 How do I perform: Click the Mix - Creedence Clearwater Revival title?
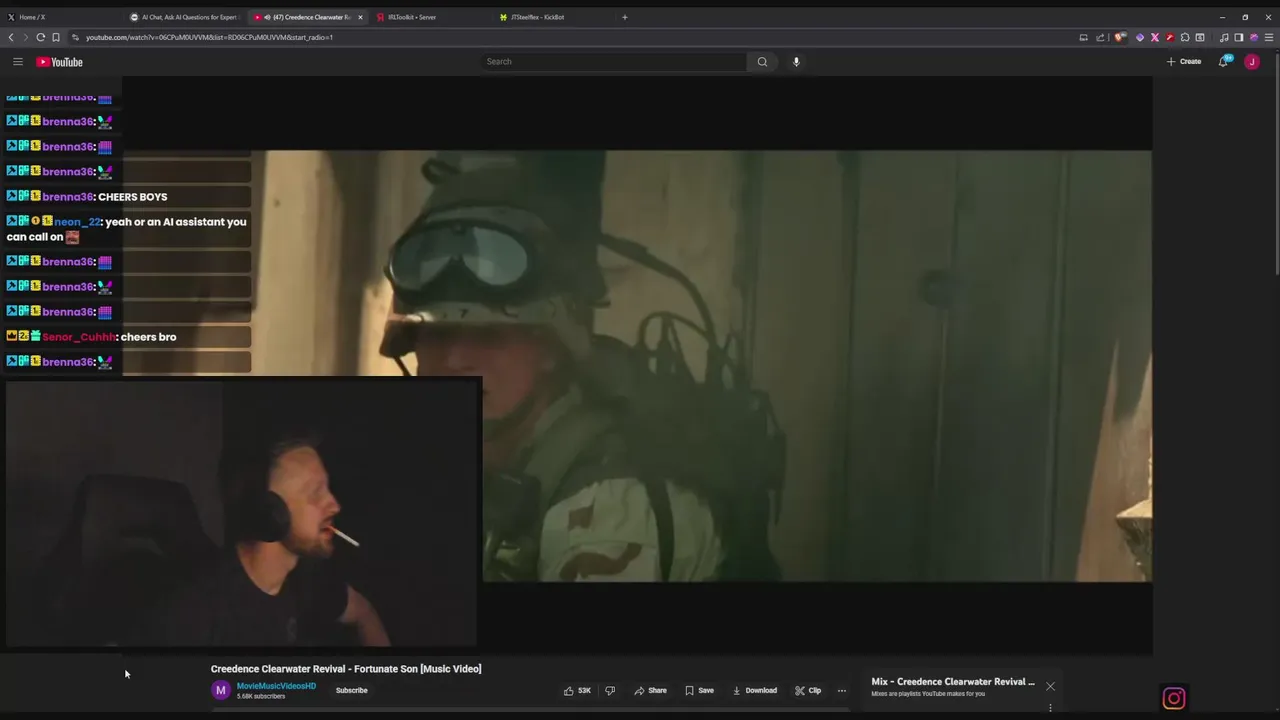pyautogui.click(x=953, y=682)
